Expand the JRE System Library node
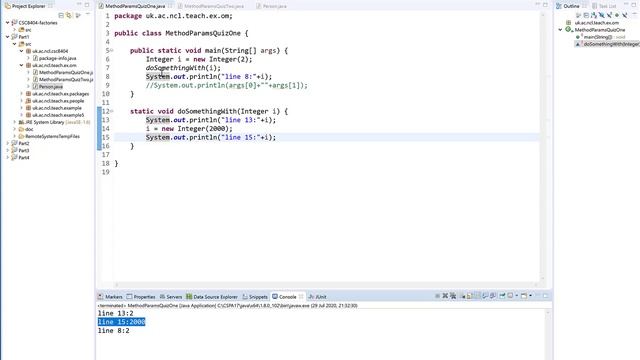The image size is (640, 360). pos(15,122)
